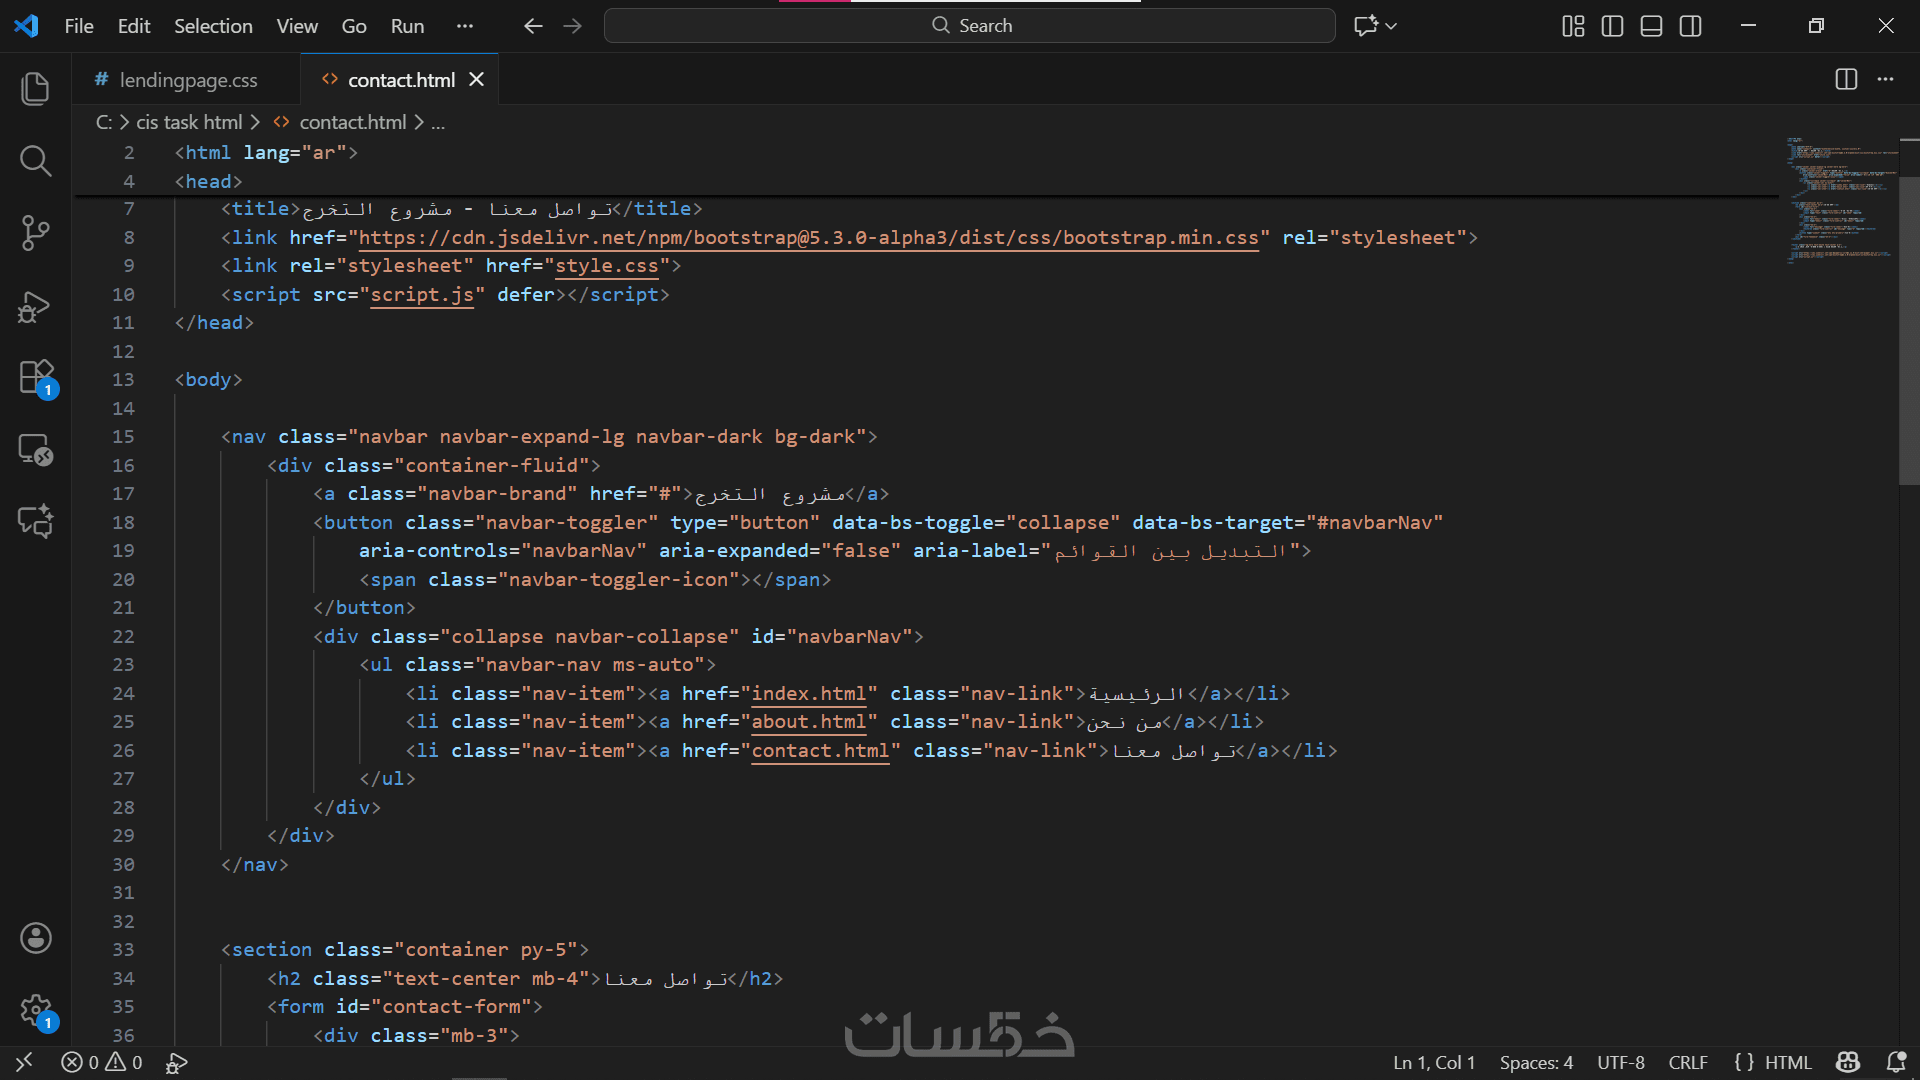Viewport: 1920px width, 1080px height.
Task: Expand the Copilot chat dropdown arrow
Action: [1391, 26]
